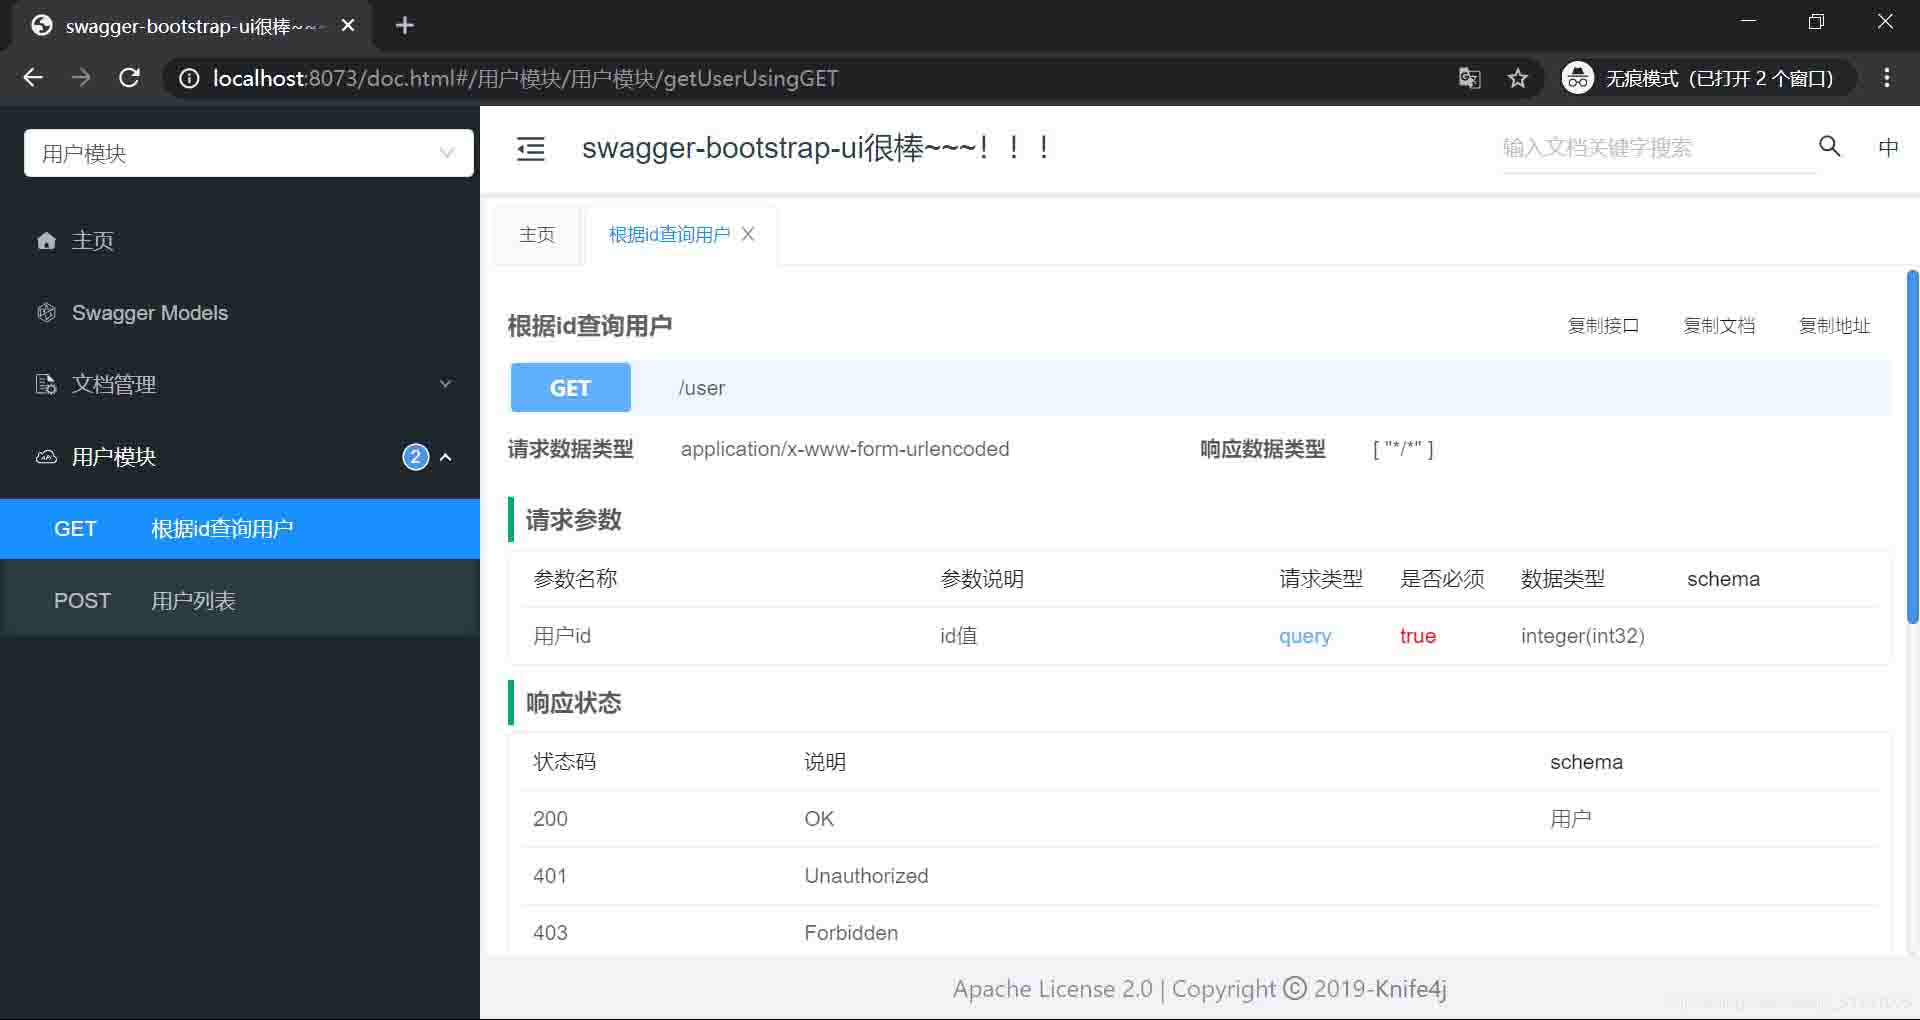
Task: Select POST 用户列表 in sidebar
Action: pos(240,601)
